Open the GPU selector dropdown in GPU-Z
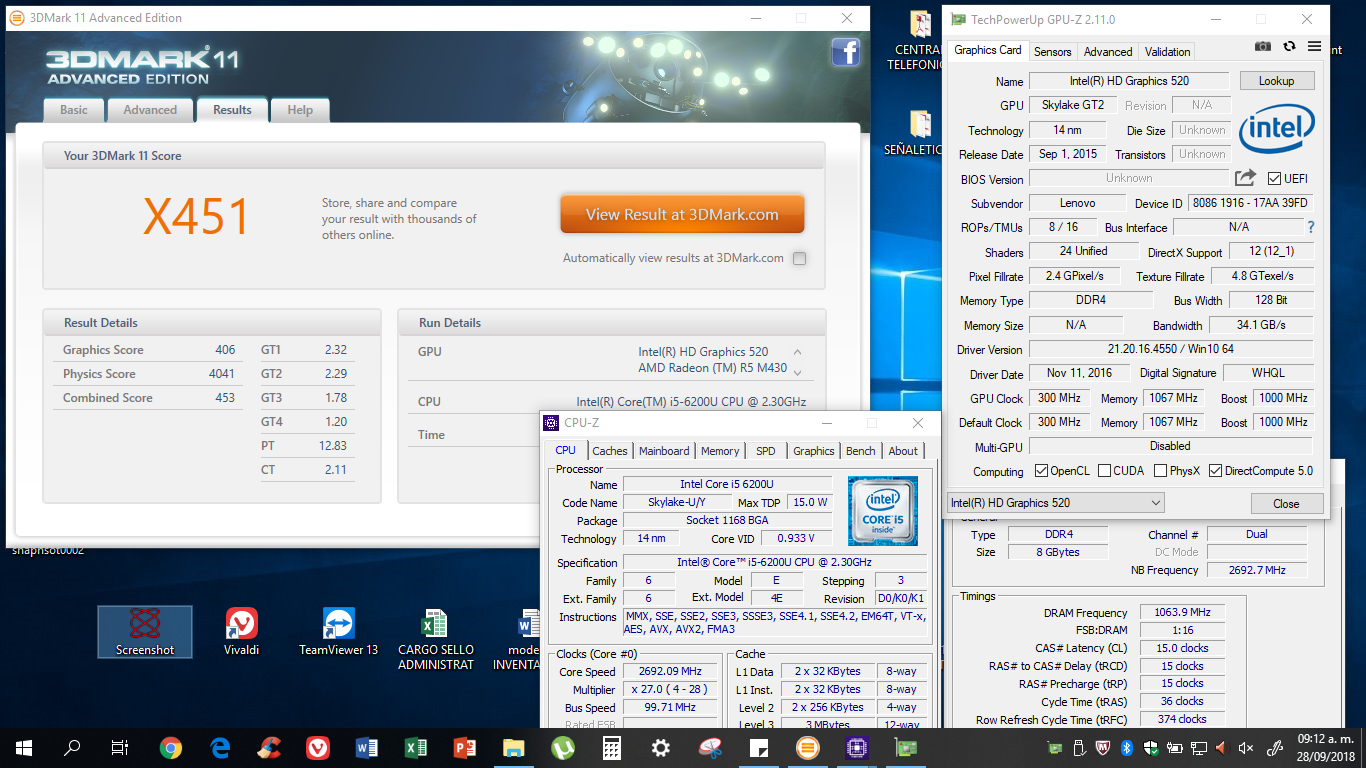The height and width of the screenshot is (768, 1366). click(1056, 503)
